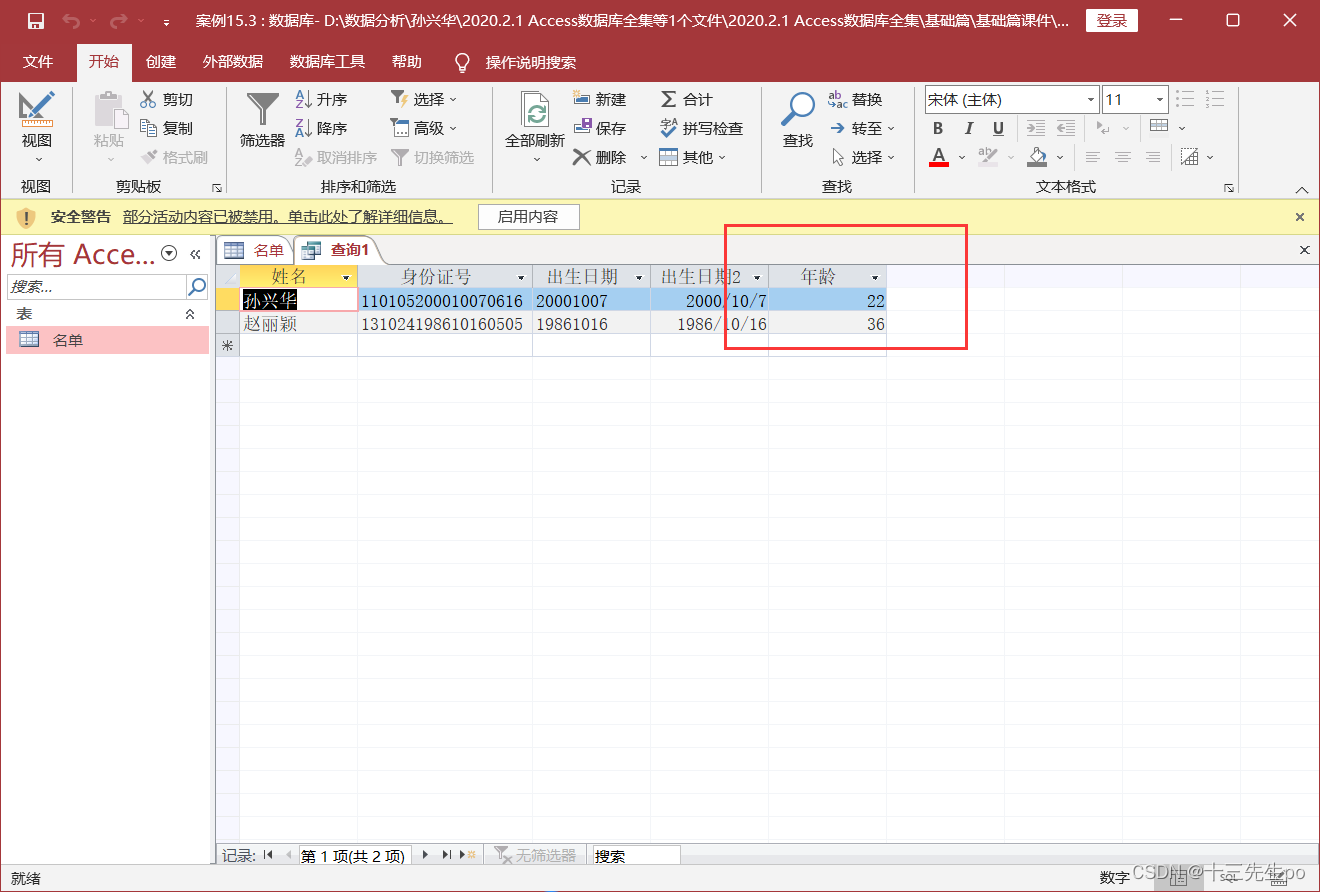Screen dimensions: 1320x892
Task: Click the 筛选器 funnel icon
Action: tap(263, 109)
